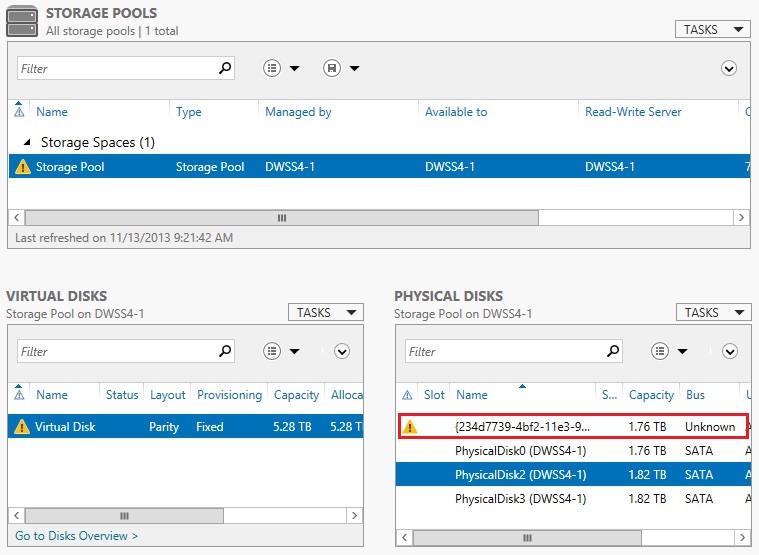Screen dimensions: 759x555
Task: Expand the Virtual Disks filter options chevron
Action: pos(342,351)
